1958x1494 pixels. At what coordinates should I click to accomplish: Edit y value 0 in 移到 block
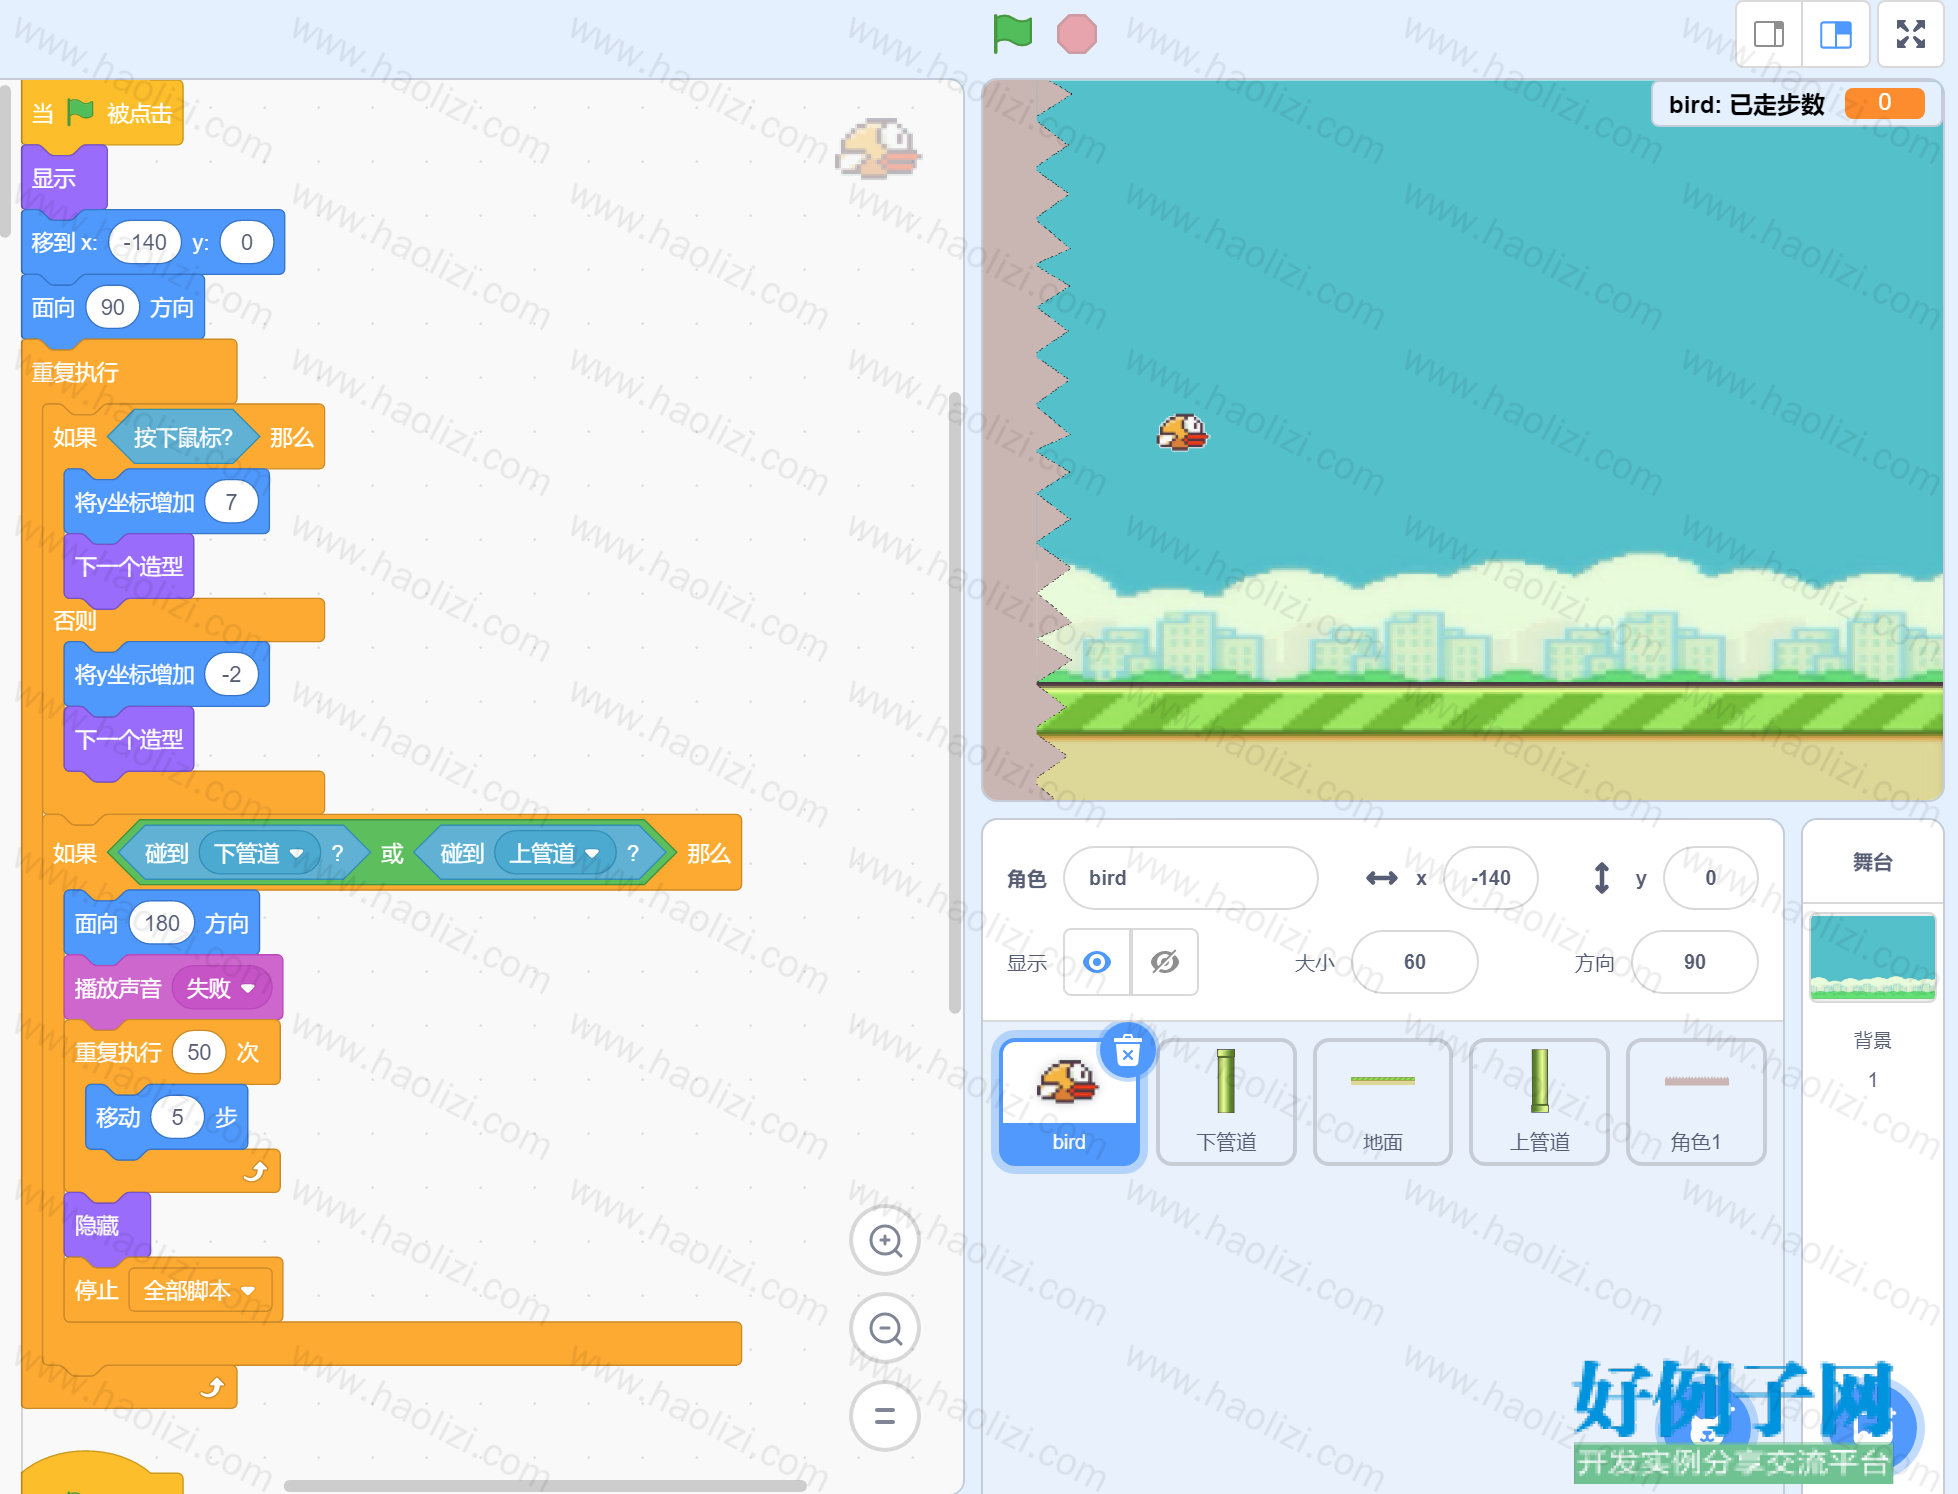pos(247,242)
